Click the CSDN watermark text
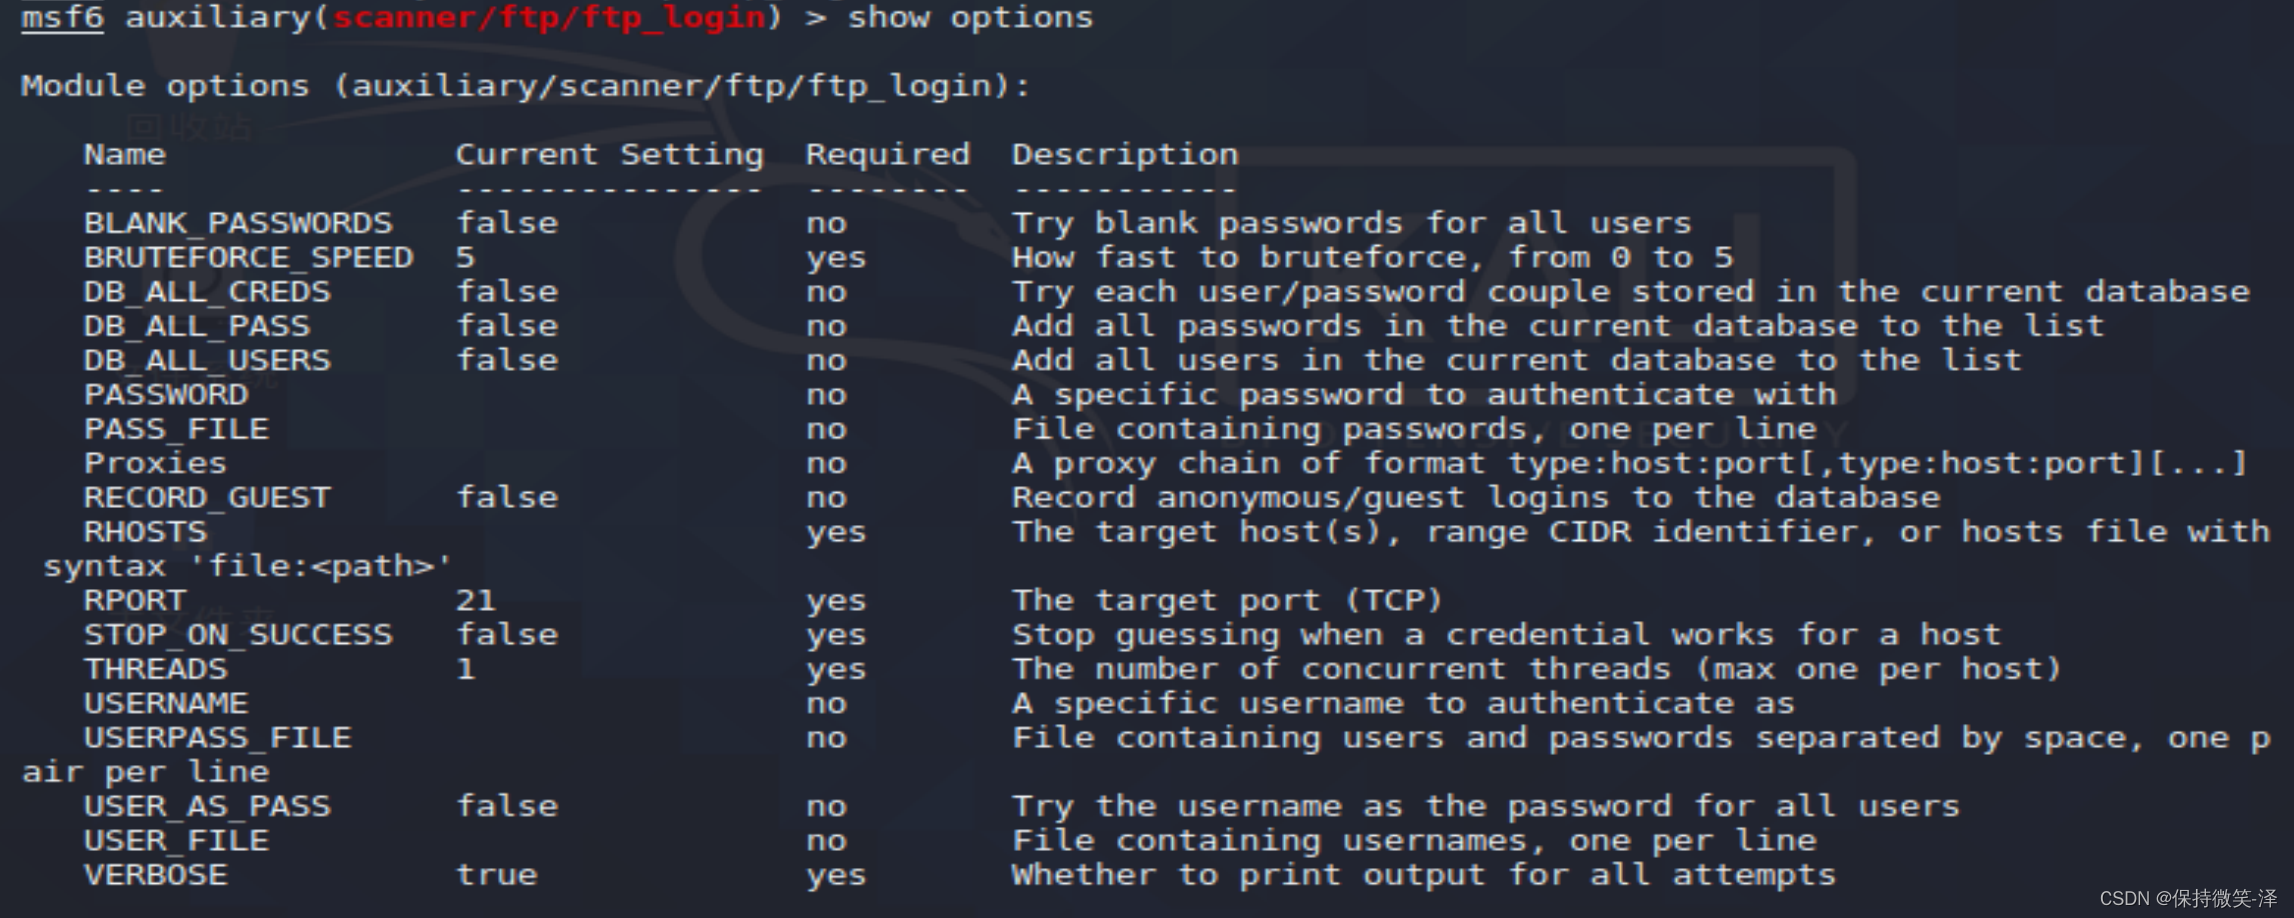The height and width of the screenshot is (918, 2294). 2187,898
